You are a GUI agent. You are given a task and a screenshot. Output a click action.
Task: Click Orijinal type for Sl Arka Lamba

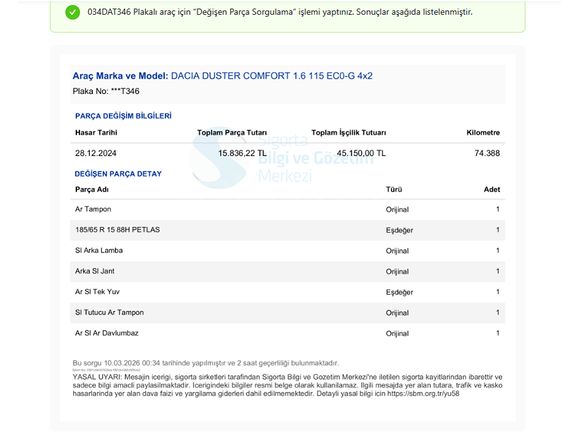397,251
